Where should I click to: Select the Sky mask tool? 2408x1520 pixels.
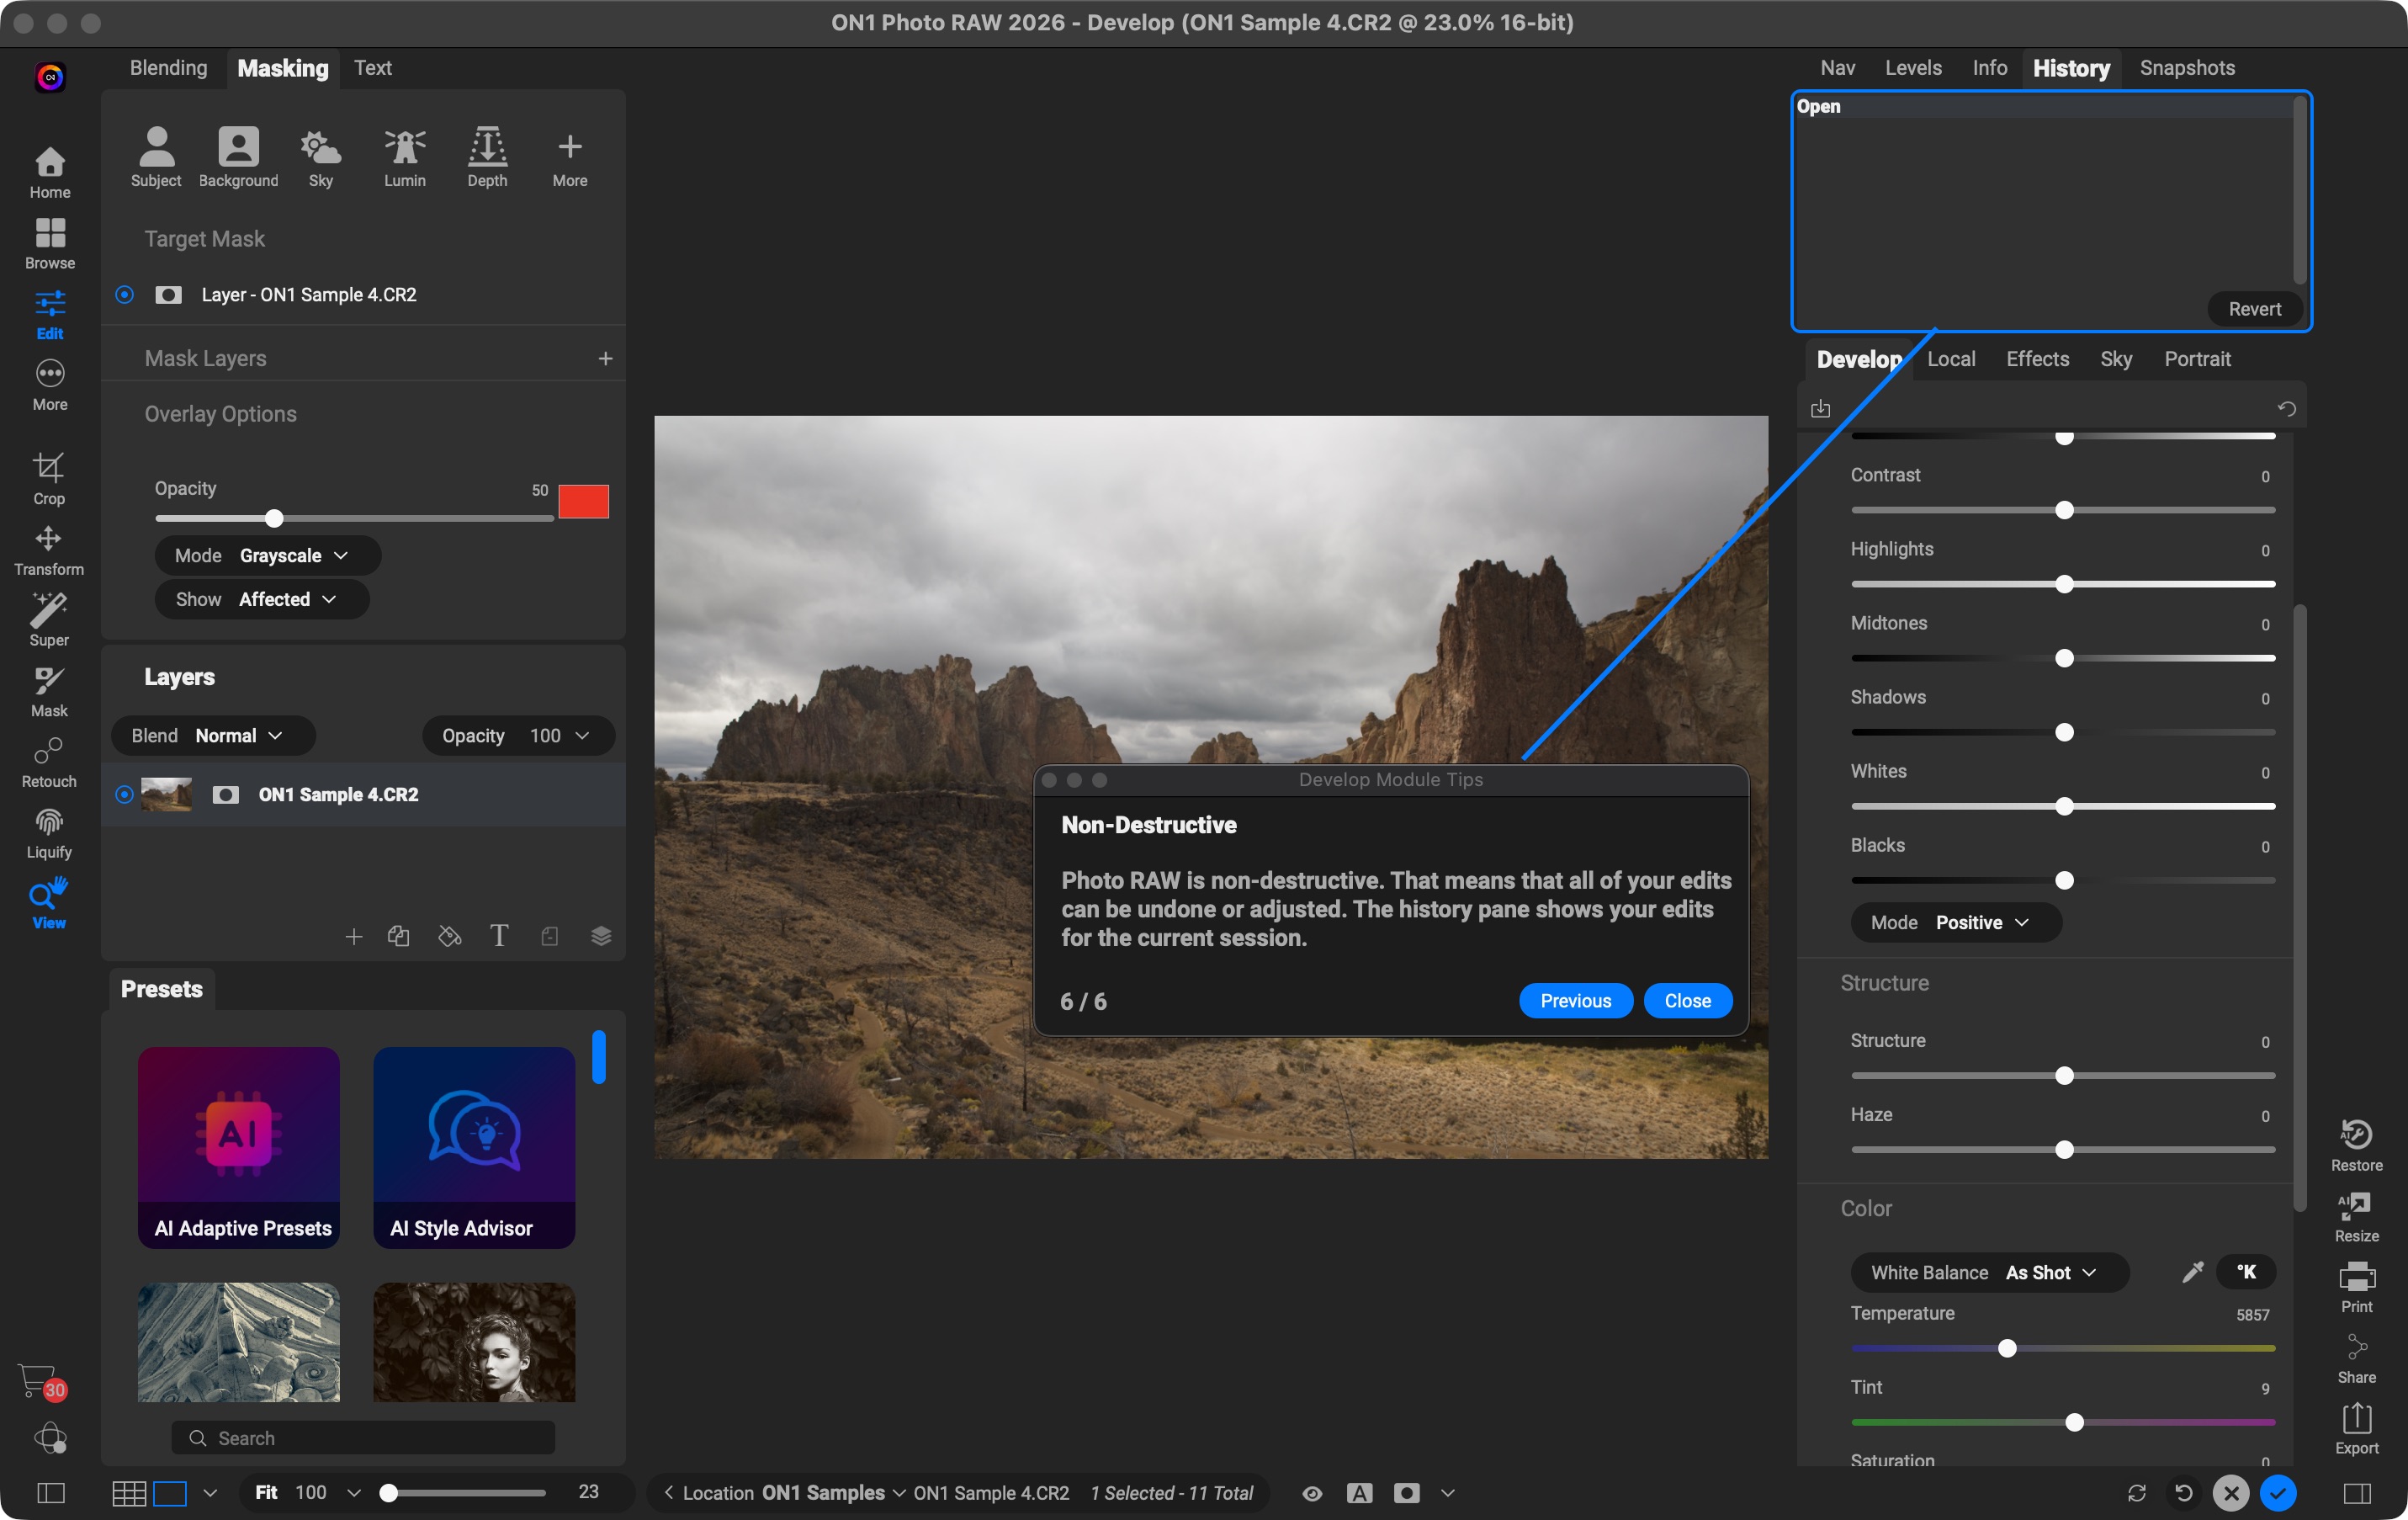[320, 157]
